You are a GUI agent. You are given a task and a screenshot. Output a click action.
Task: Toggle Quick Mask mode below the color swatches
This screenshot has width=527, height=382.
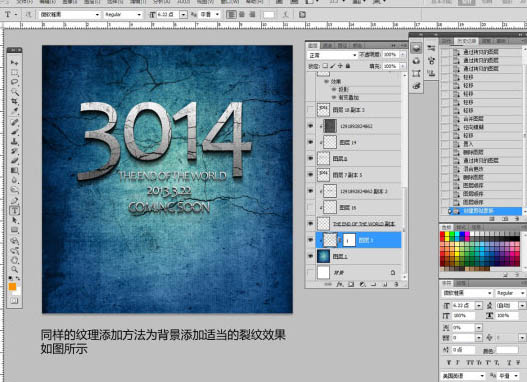pyautogui.click(x=14, y=301)
